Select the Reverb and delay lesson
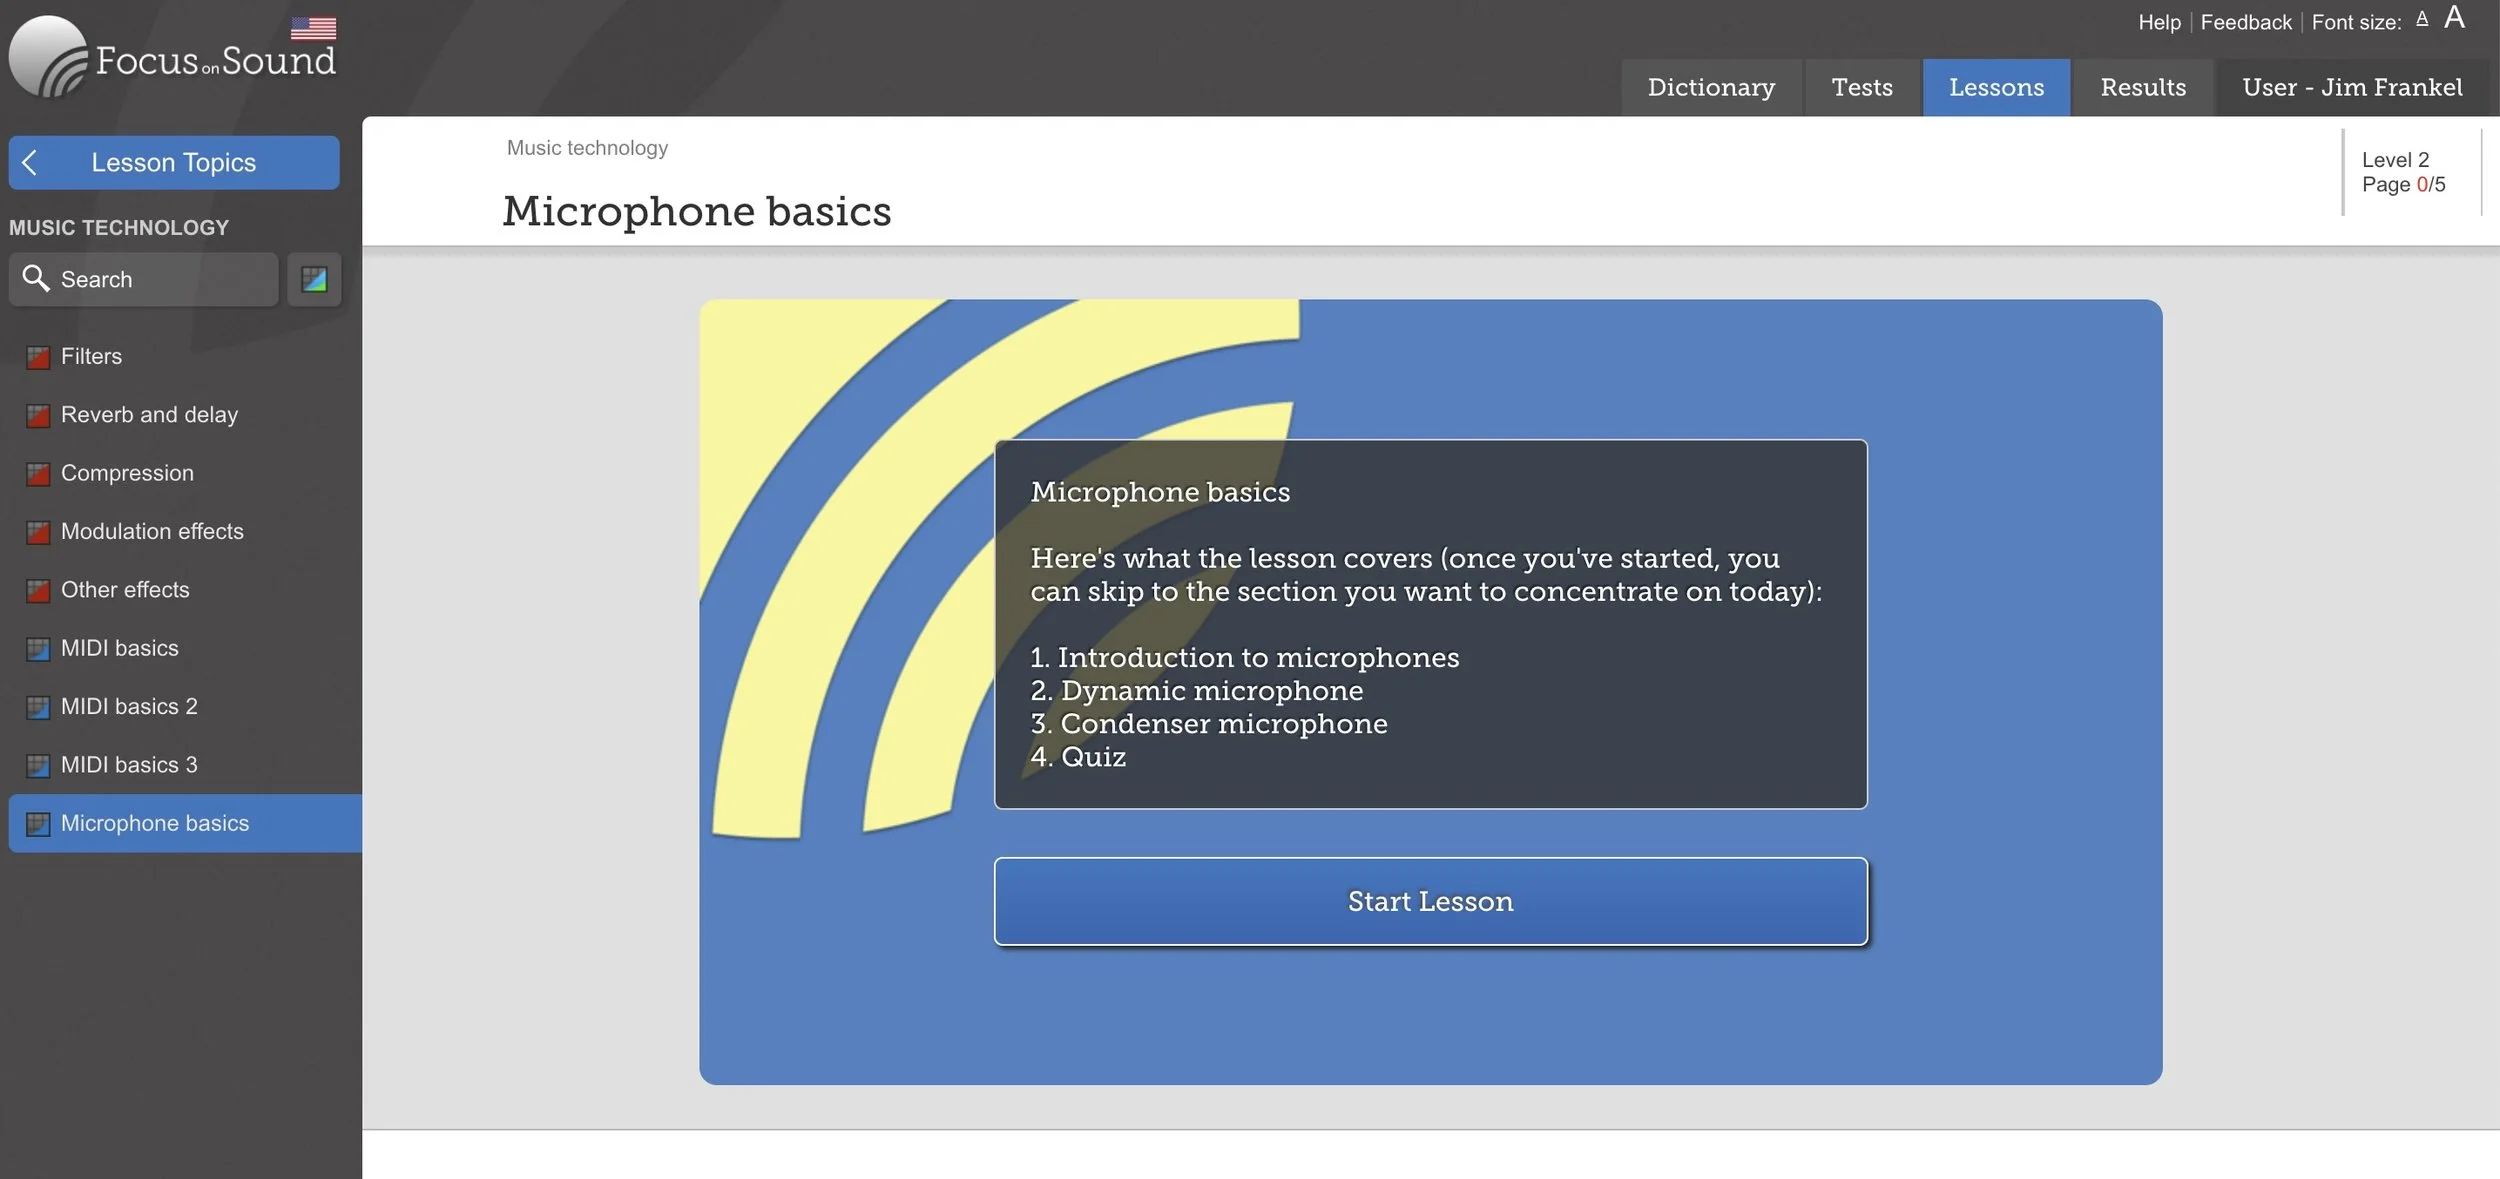 pyautogui.click(x=149, y=414)
